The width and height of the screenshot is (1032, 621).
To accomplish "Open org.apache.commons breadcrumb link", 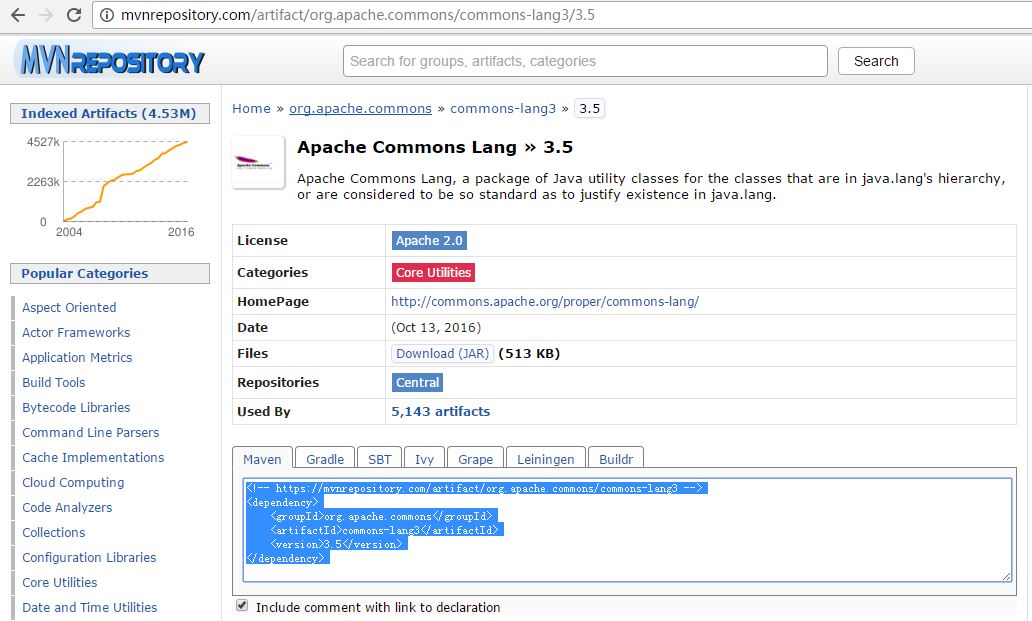I will coord(361,109).
